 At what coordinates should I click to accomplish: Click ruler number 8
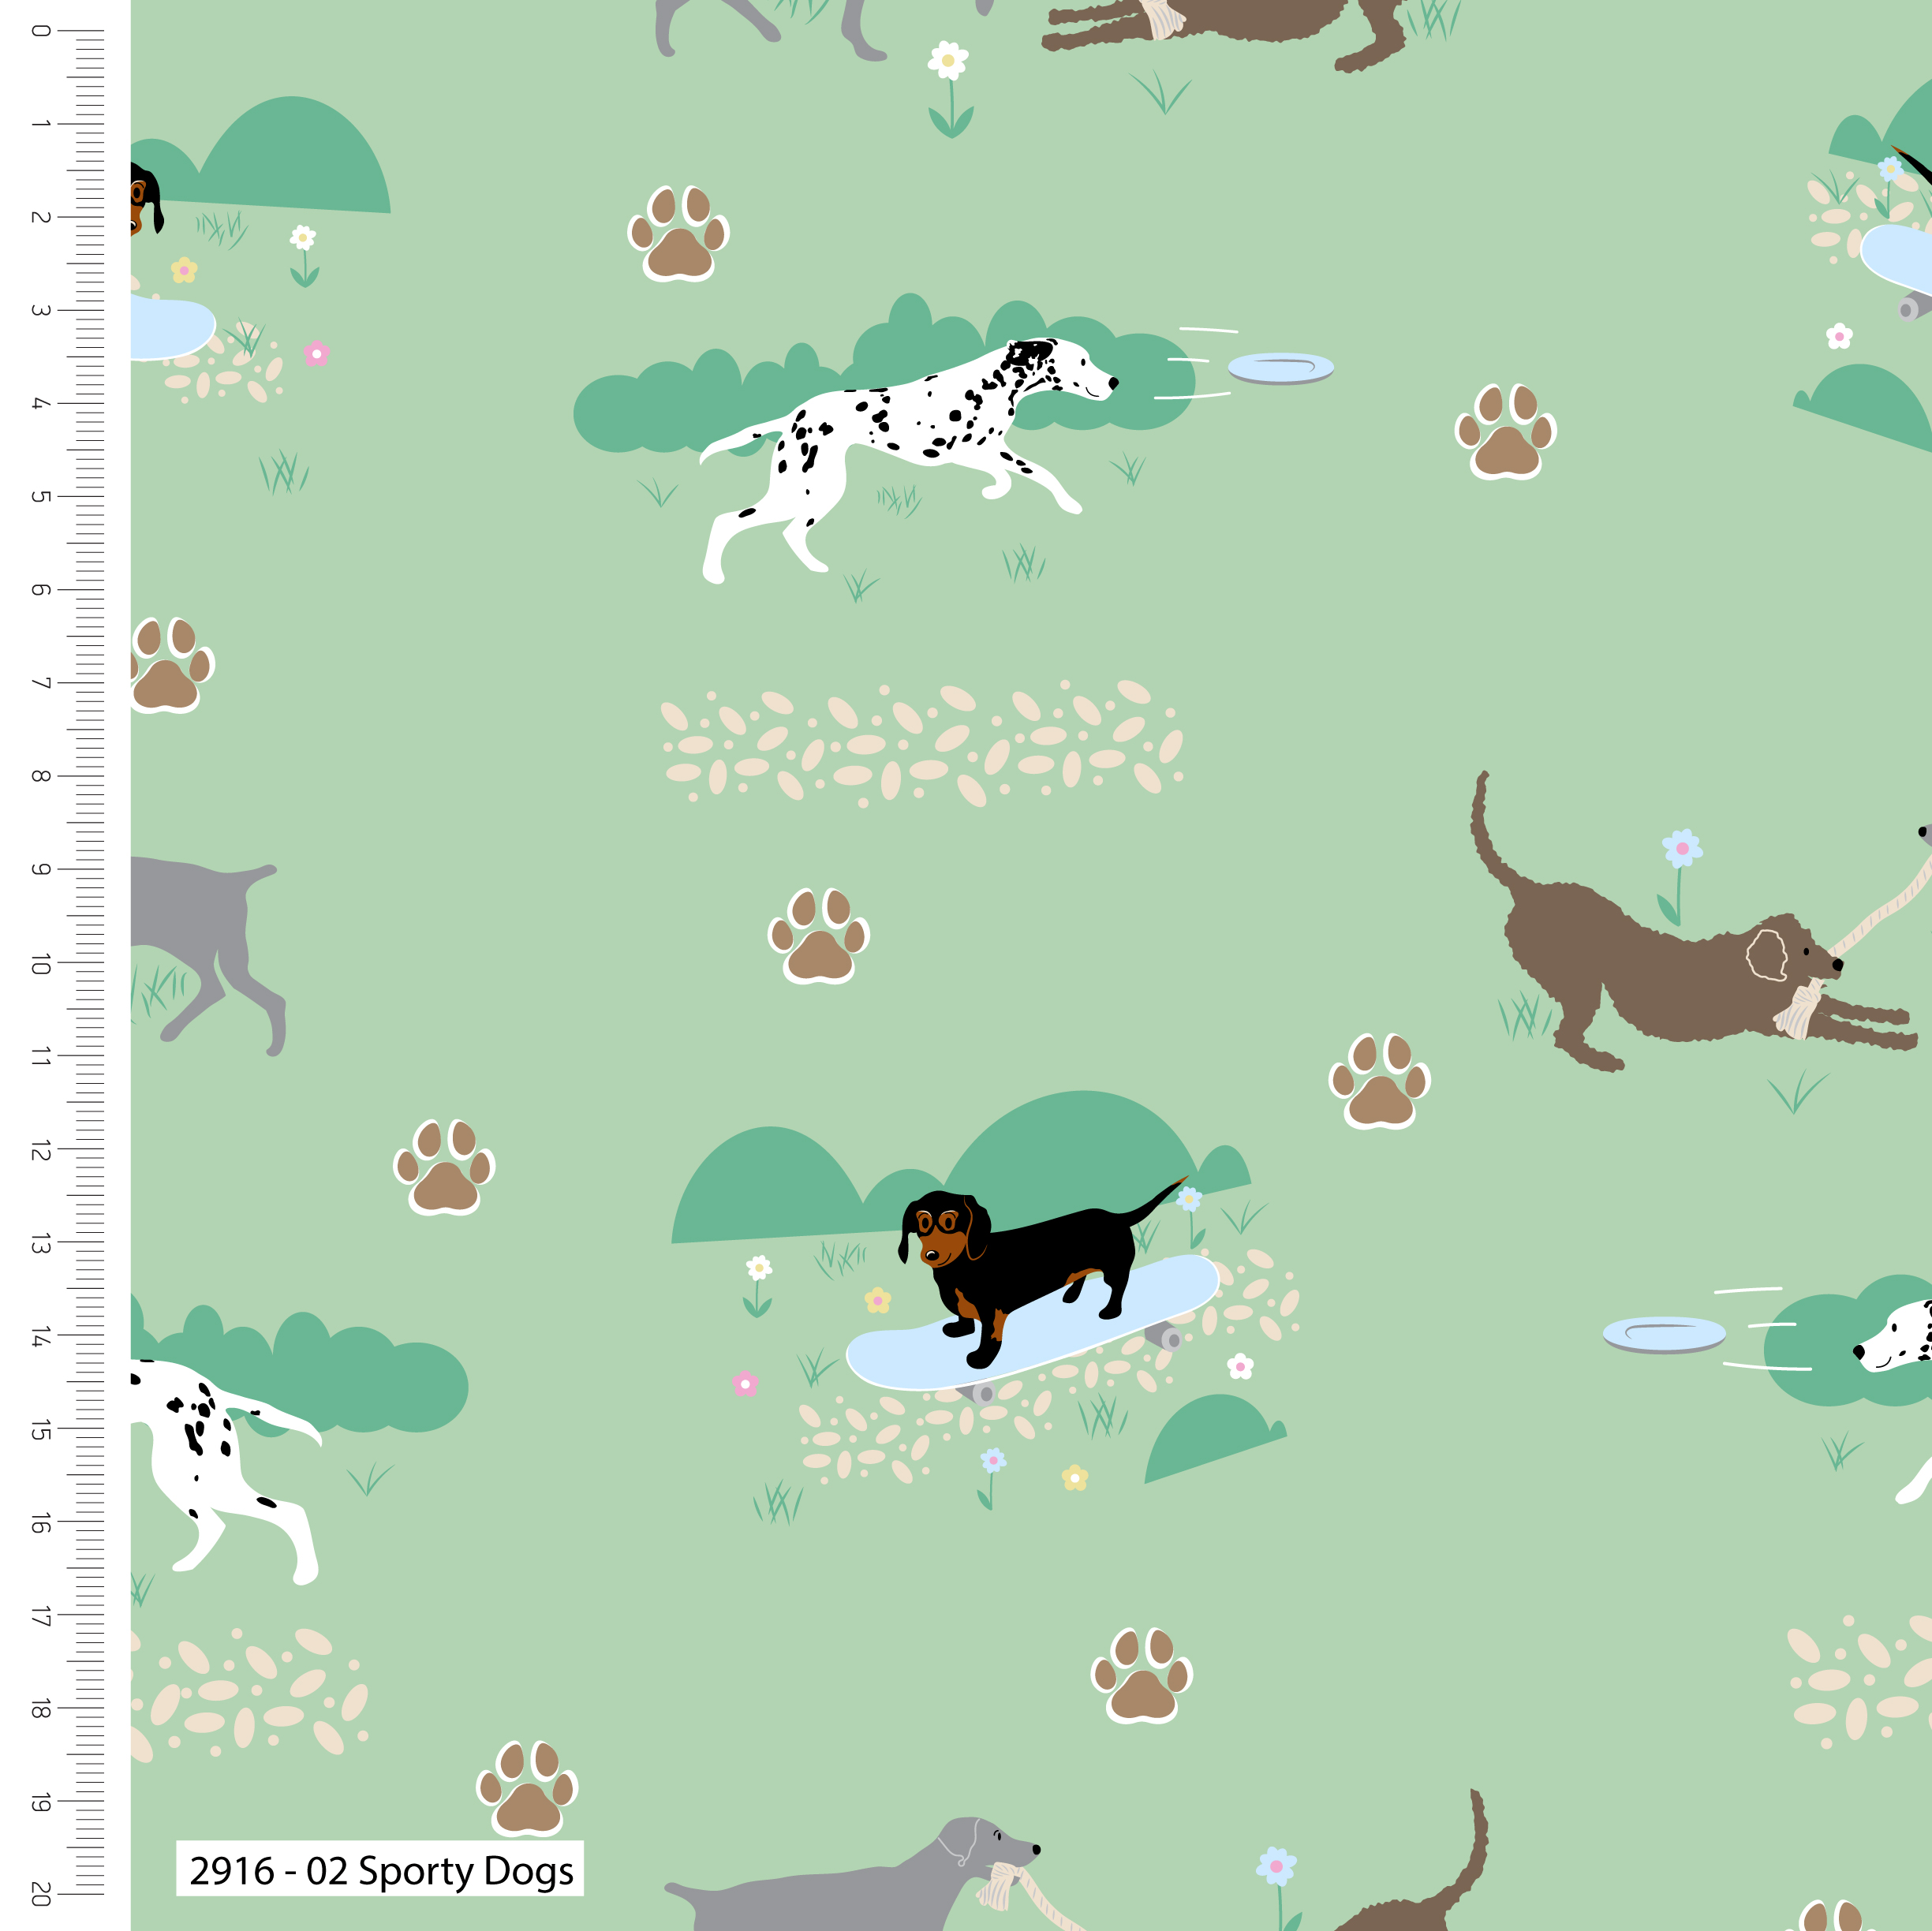point(40,777)
